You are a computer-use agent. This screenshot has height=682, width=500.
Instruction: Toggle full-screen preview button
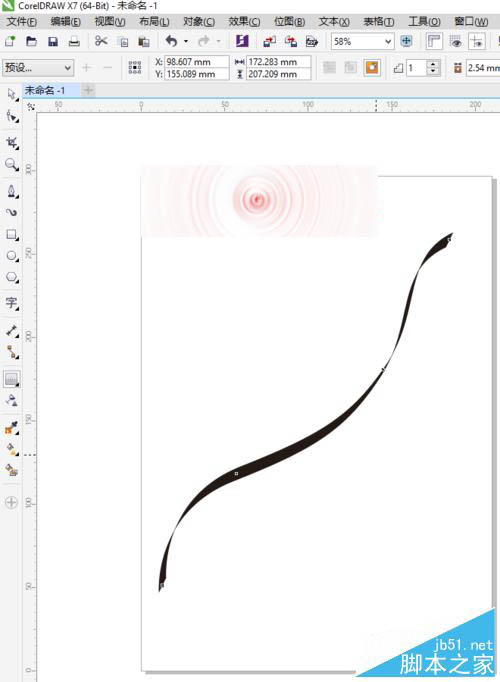click(406, 41)
